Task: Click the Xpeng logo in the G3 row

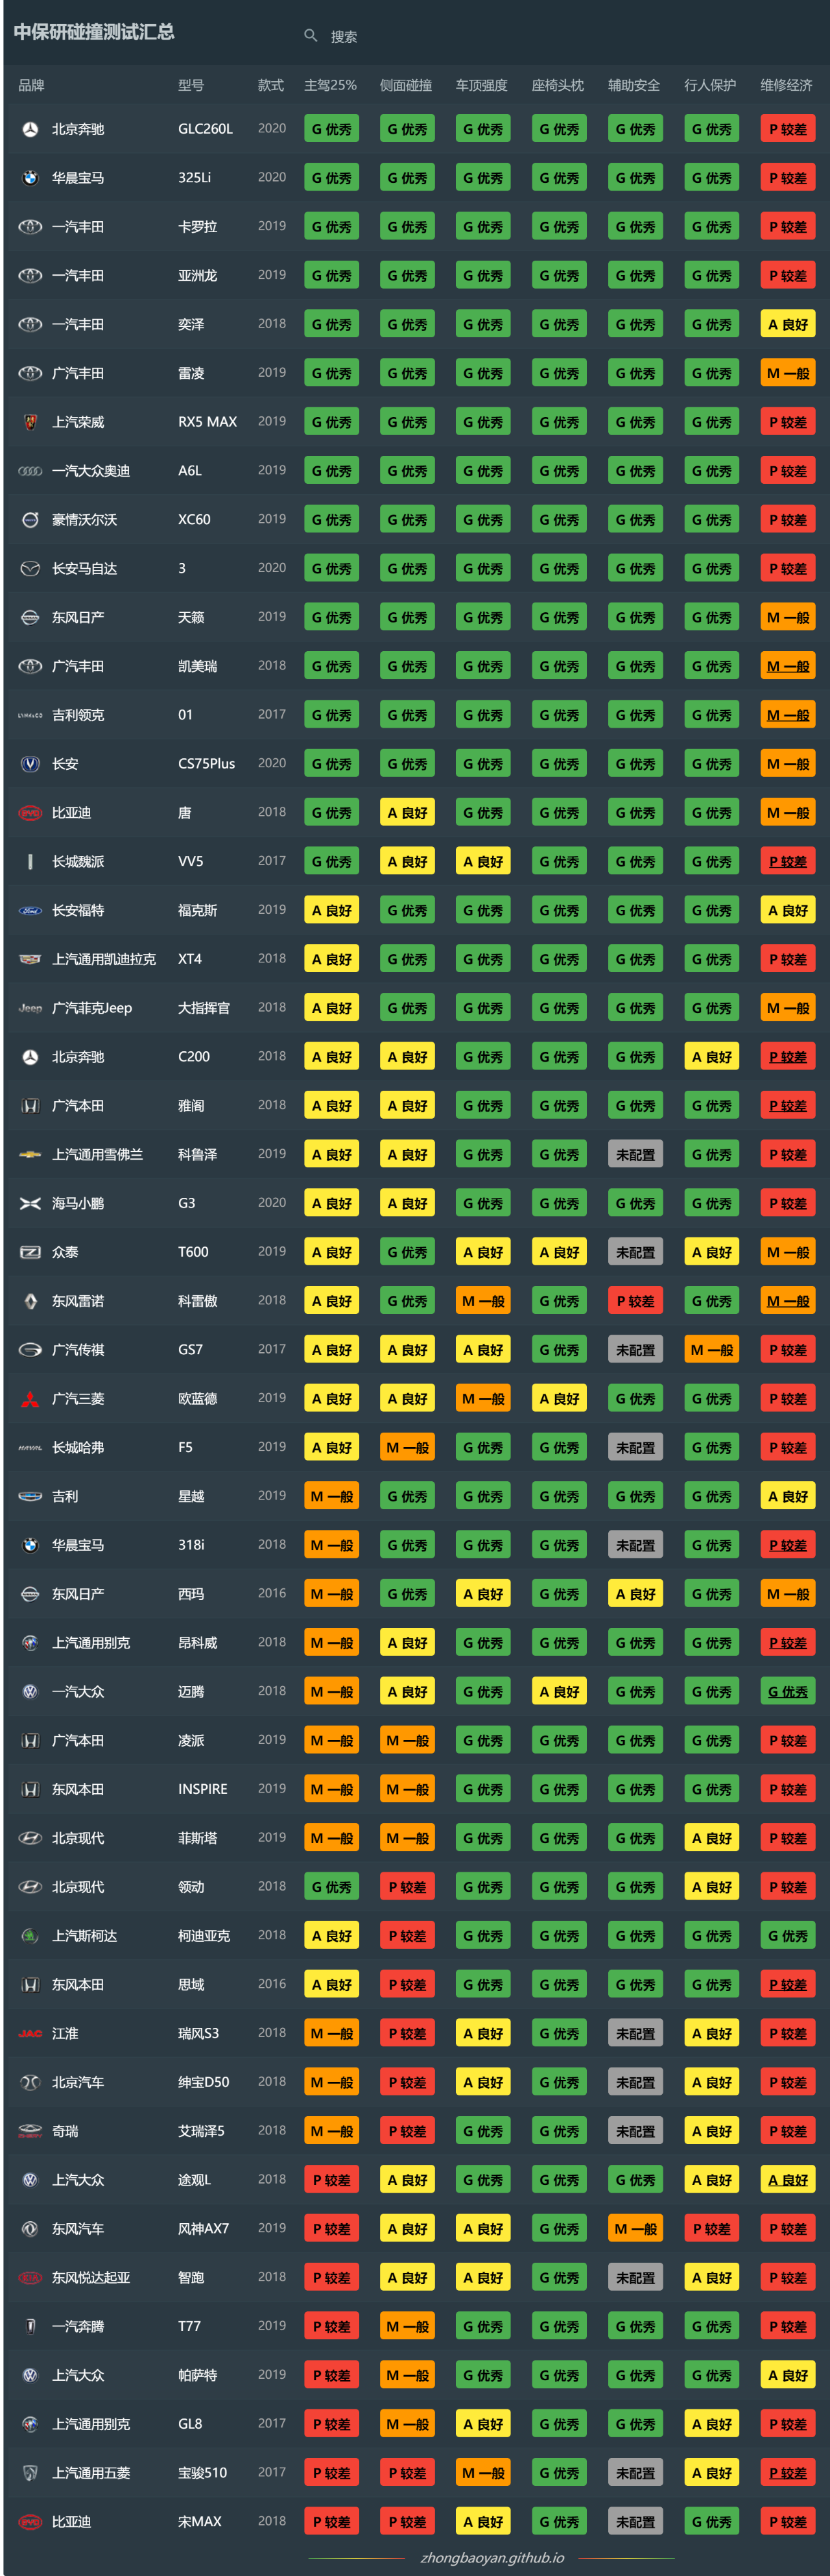Action: [x=30, y=1203]
